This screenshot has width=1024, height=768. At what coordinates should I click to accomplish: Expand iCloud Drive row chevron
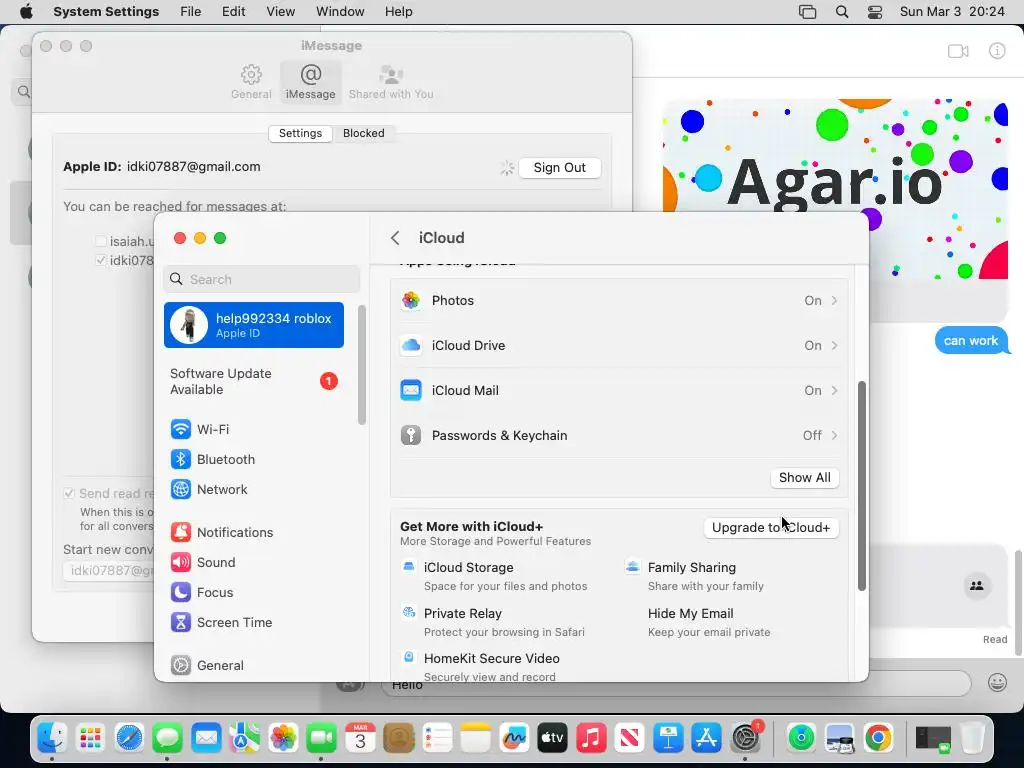pos(835,345)
